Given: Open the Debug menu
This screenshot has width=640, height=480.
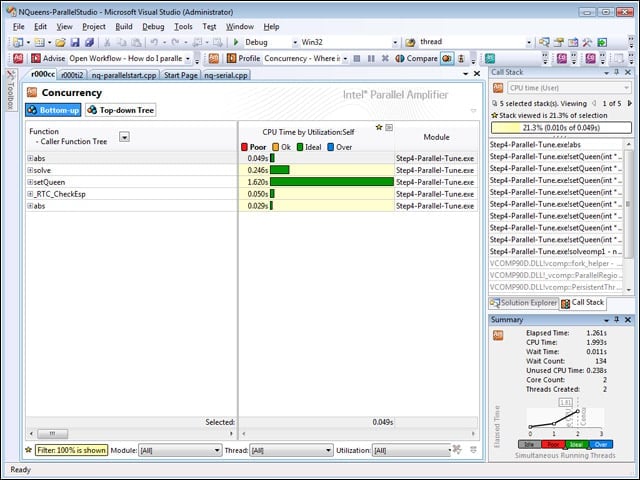Looking at the screenshot, I should tap(153, 27).
